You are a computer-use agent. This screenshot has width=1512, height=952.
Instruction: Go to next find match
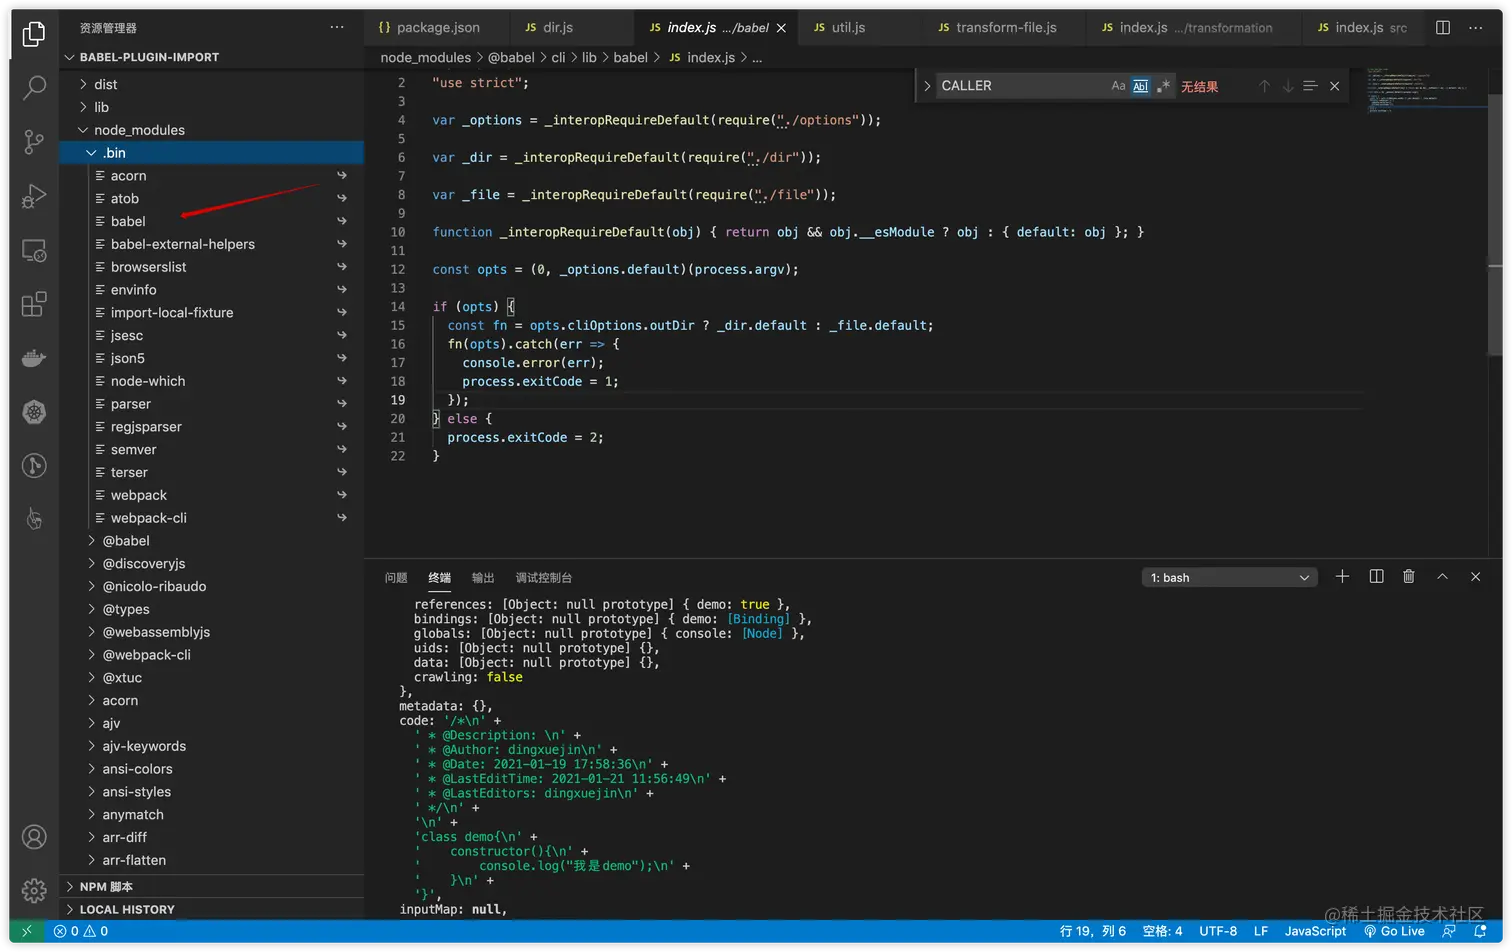[1288, 86]
